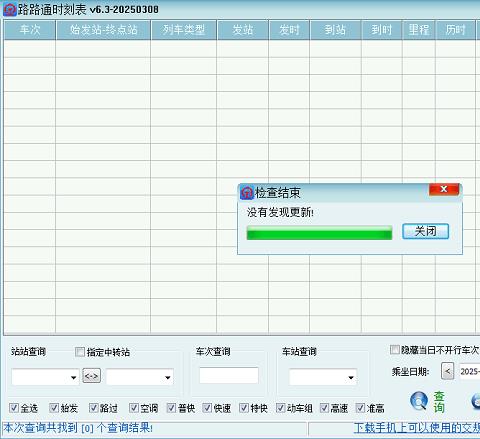Click the previous date arrow button

447,371
